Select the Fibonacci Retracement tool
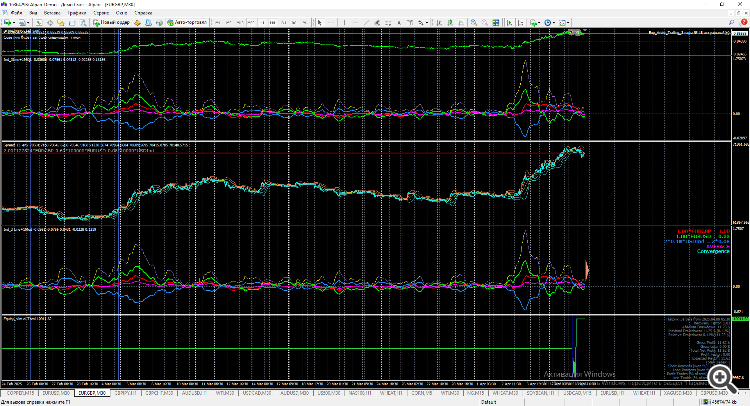 click(x=388, y=22)
